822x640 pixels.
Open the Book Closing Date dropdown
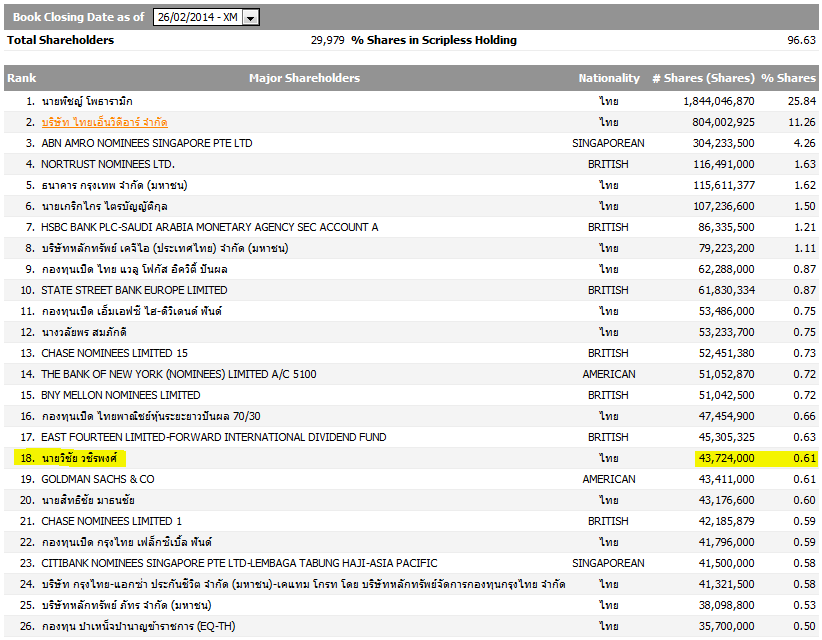pyautogui.click(x=250, y=17)
